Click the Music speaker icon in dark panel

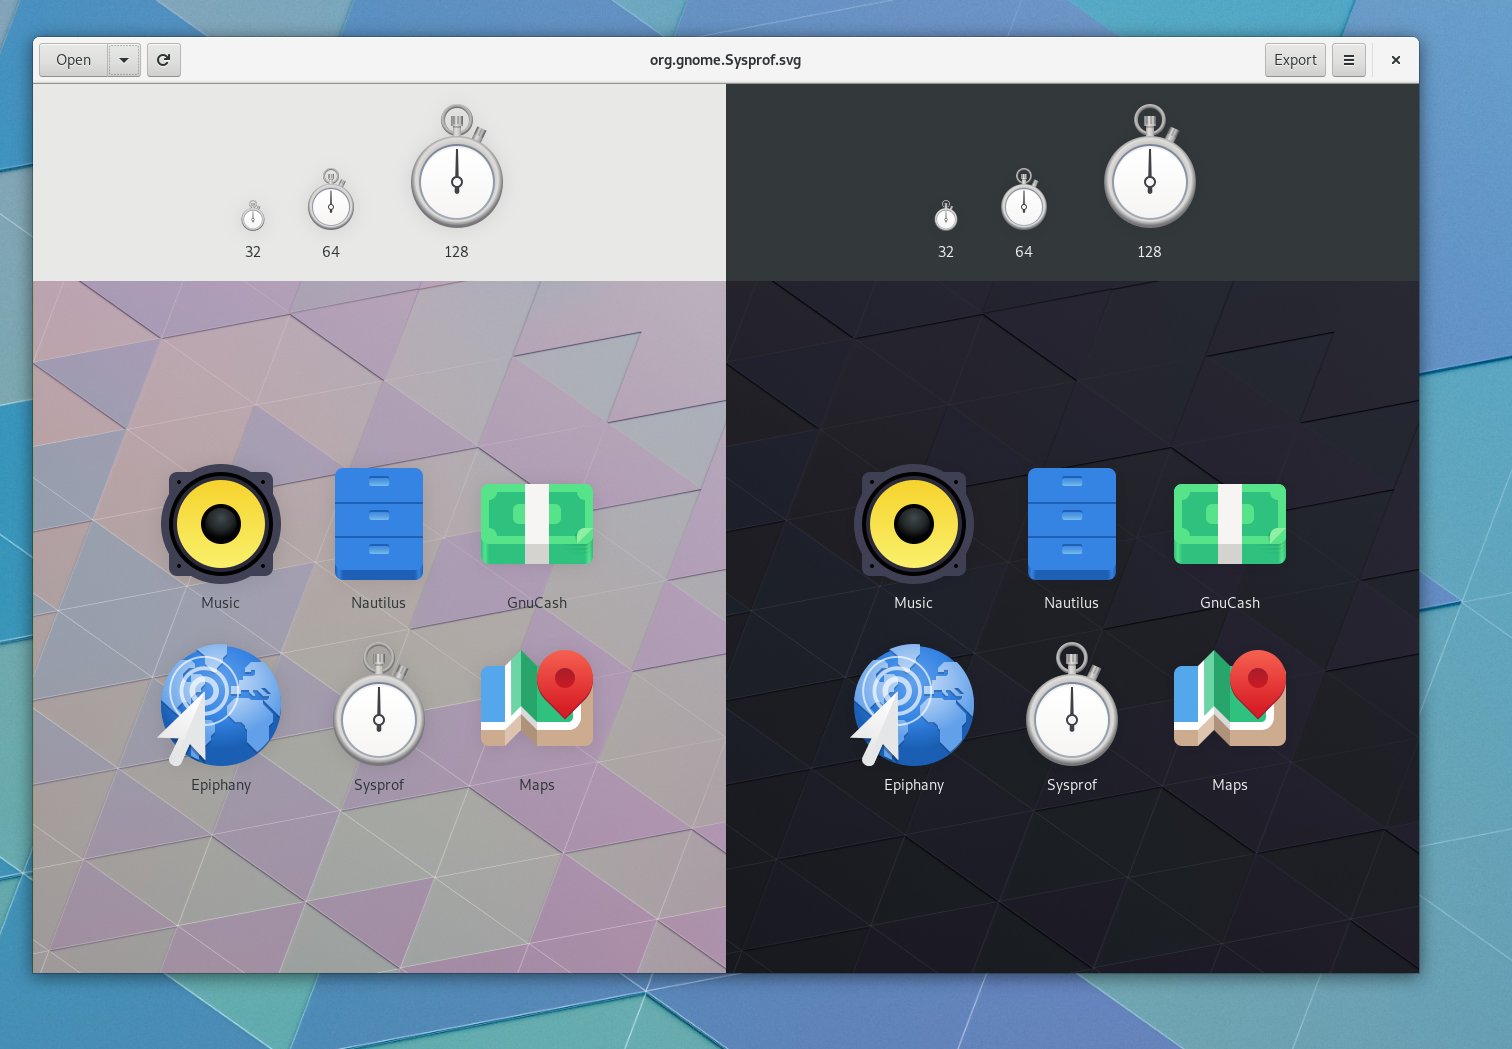(x=914, y=524)
